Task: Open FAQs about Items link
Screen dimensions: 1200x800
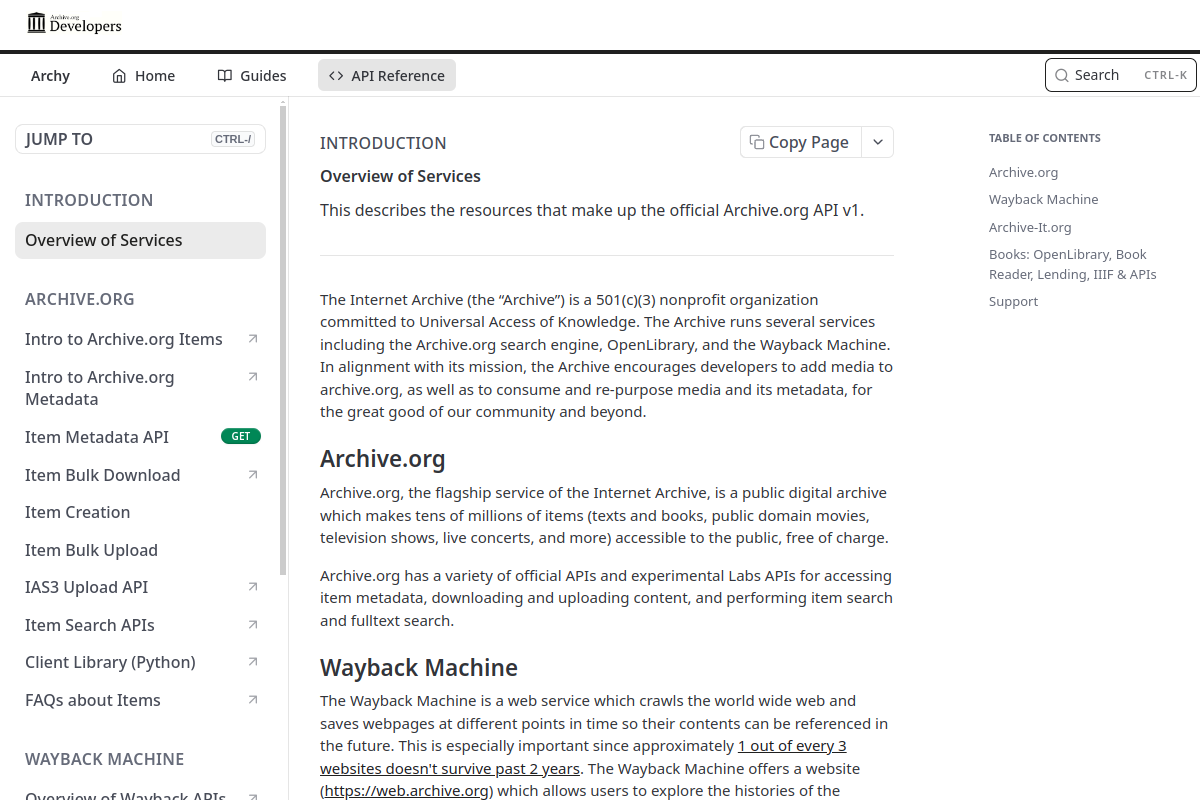Action: pos(140,700)
